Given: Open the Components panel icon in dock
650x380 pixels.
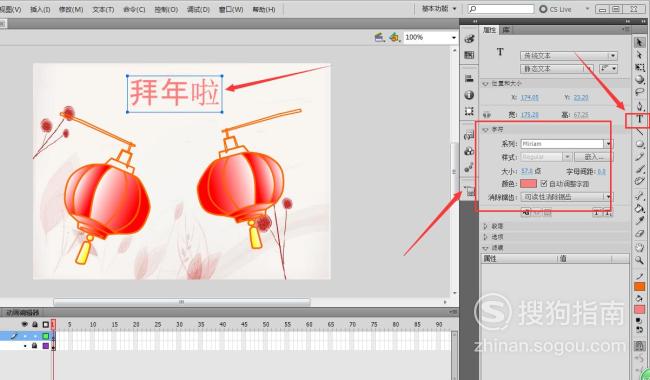Looking at the screenshot, I should 469,151.
